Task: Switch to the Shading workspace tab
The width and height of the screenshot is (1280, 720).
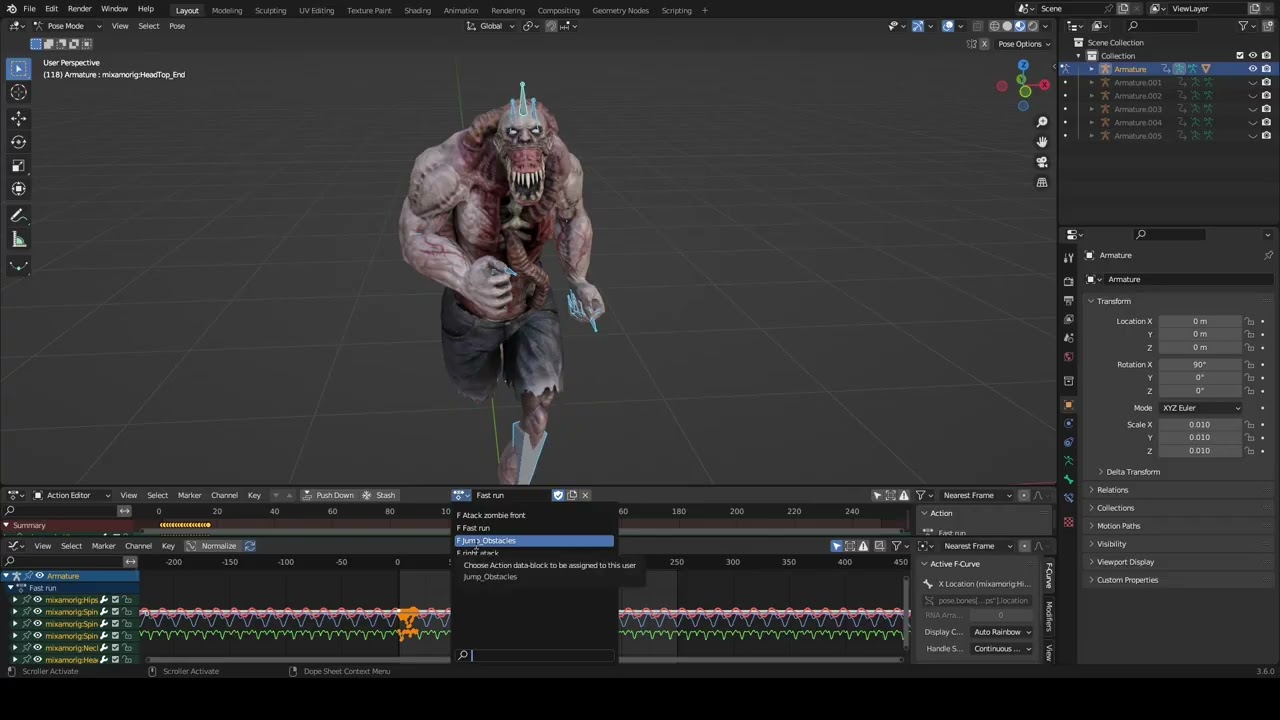Action: tap(418, 10)
